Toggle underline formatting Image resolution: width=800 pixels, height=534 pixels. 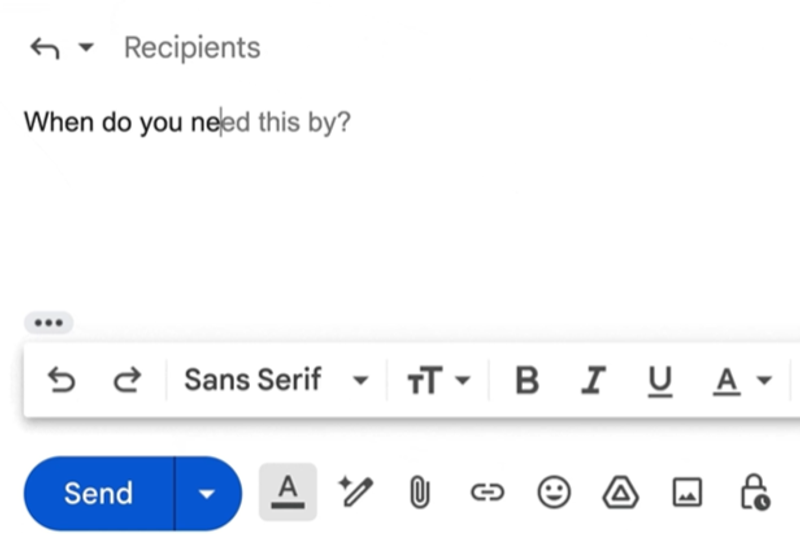point(661,380)
